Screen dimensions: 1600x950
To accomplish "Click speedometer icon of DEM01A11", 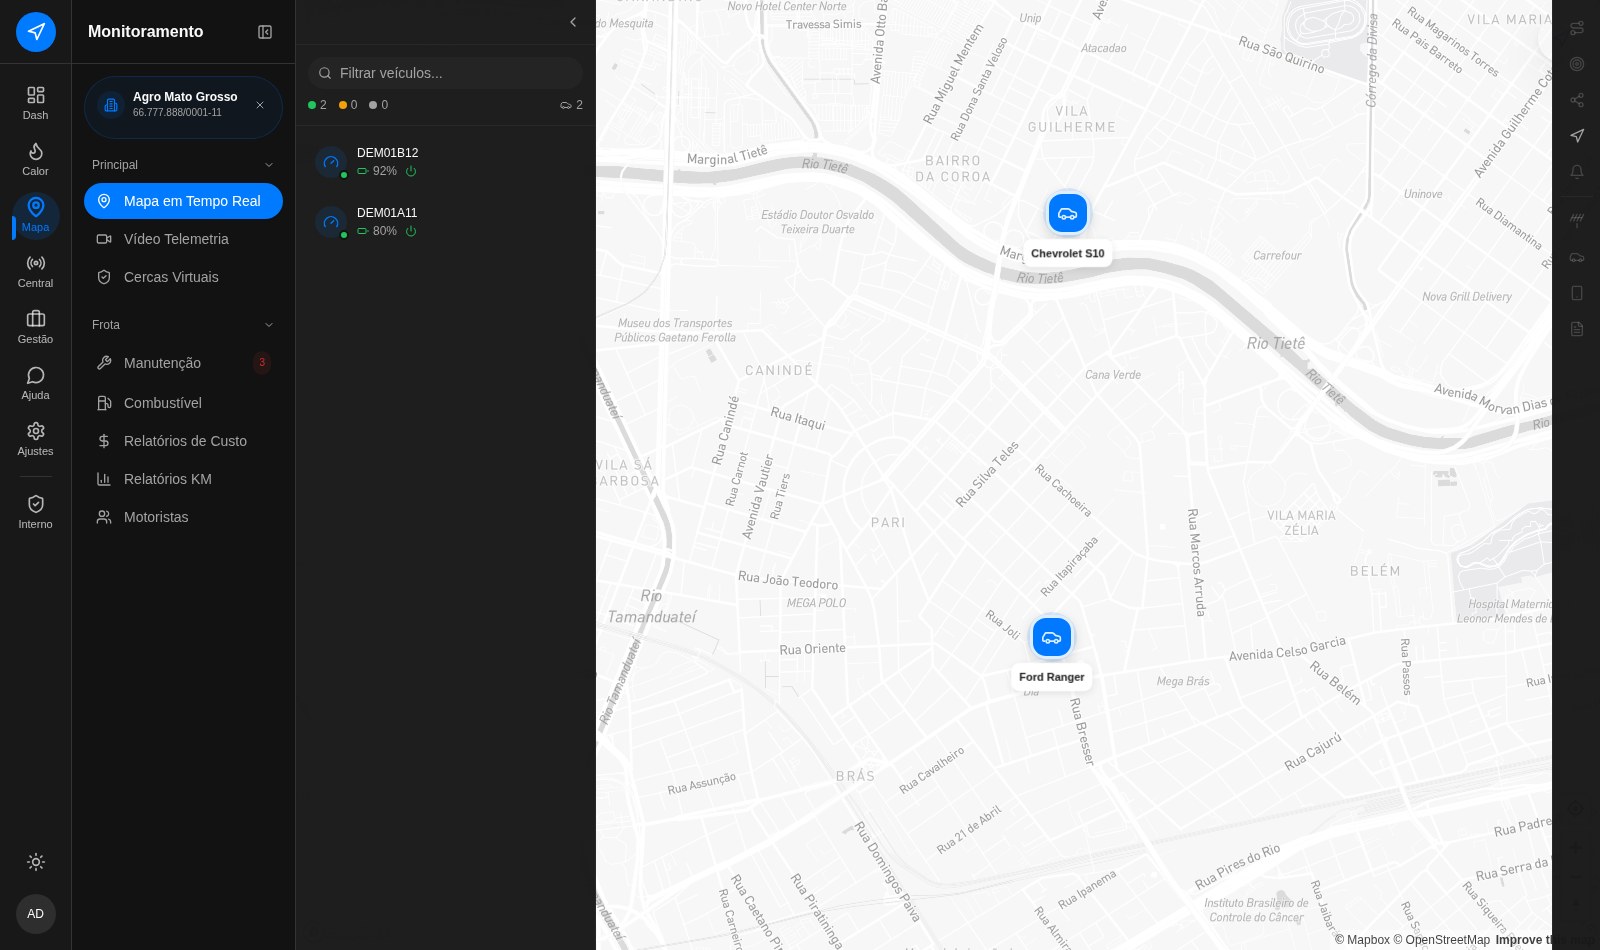I will point(331,222).
